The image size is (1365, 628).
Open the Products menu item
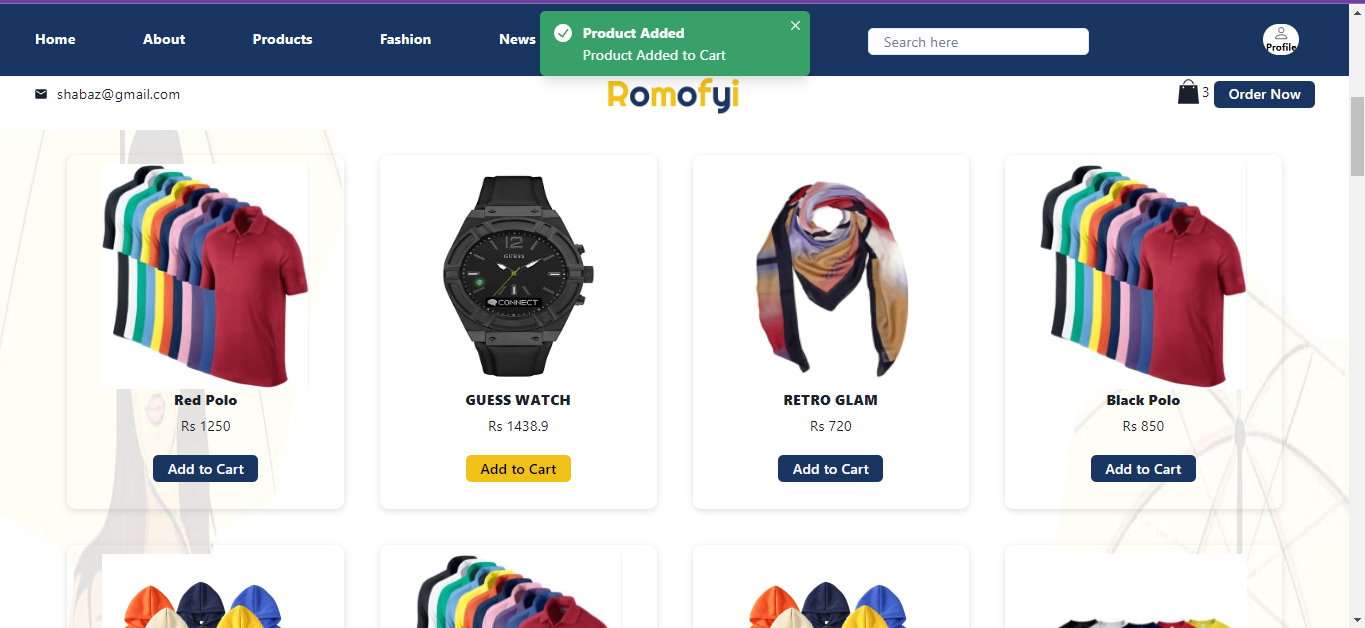point(282,39)
